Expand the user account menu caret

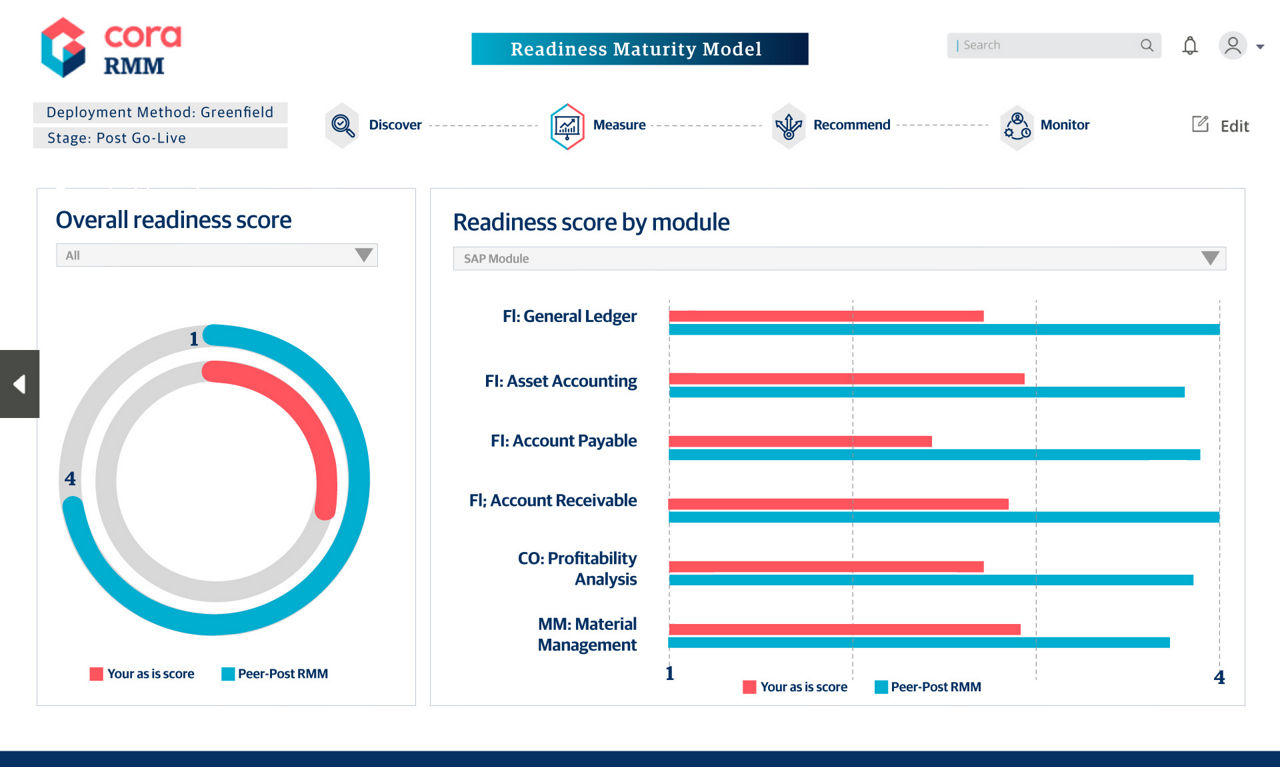click(1260, 47)
